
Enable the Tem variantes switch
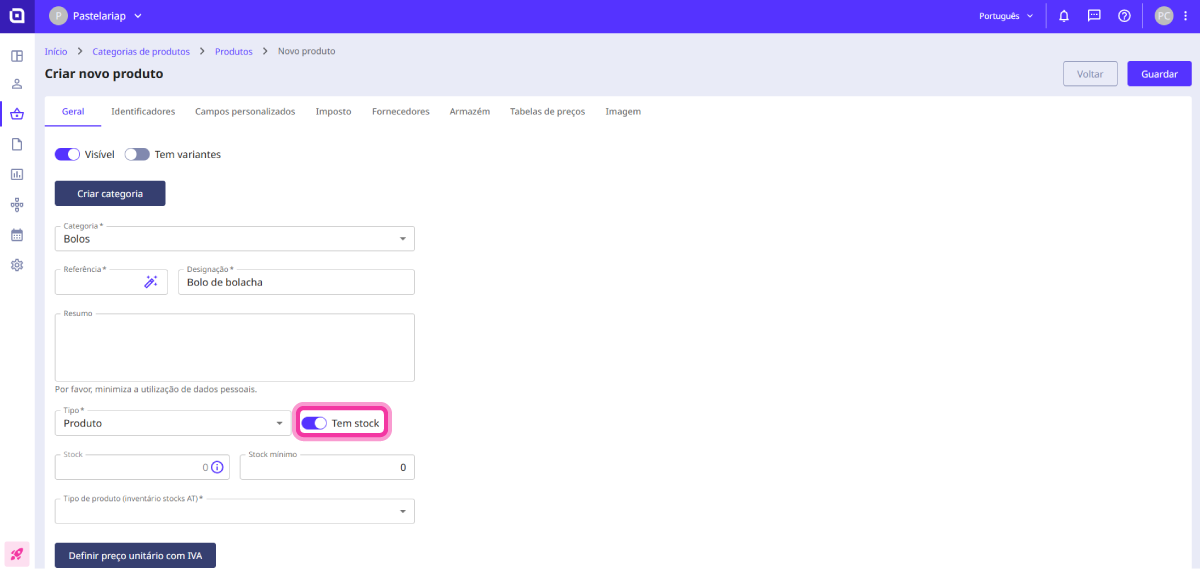click(137, 155)
